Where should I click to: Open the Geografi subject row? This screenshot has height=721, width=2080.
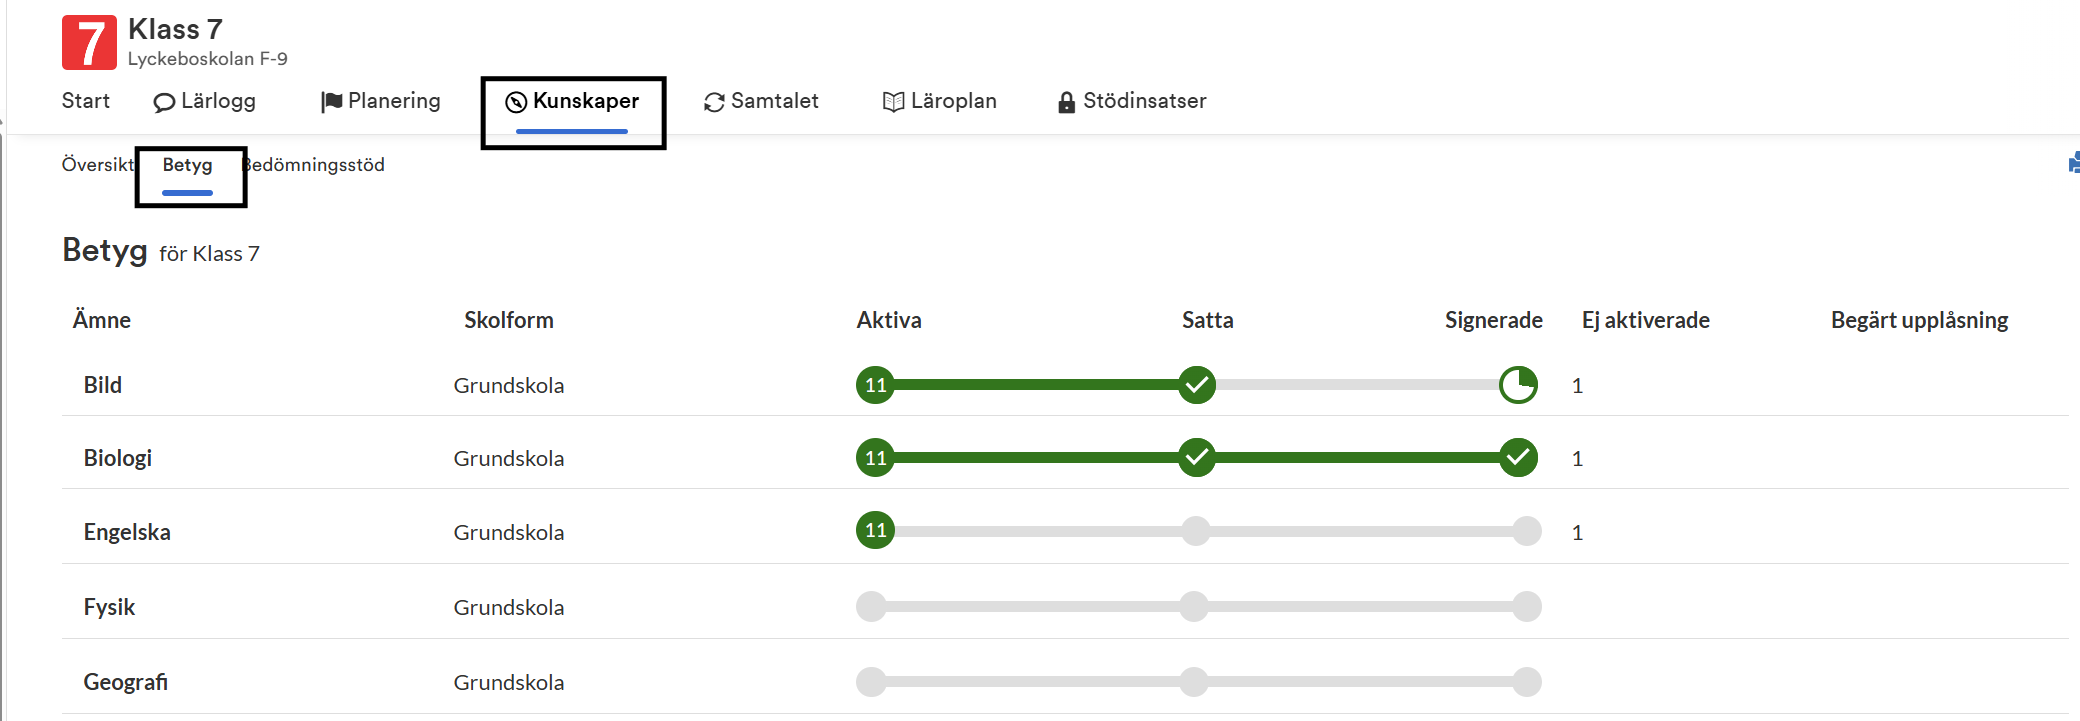click(125, 682)
